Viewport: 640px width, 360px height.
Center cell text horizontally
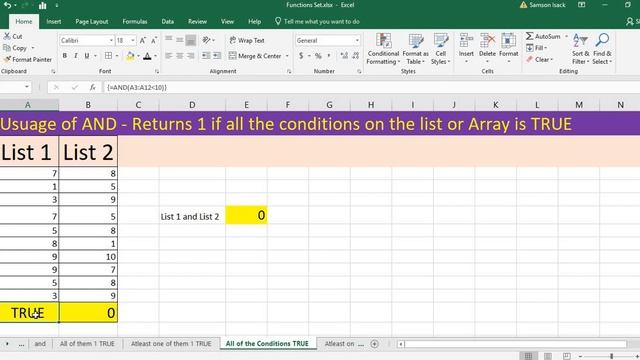(180, 56)
